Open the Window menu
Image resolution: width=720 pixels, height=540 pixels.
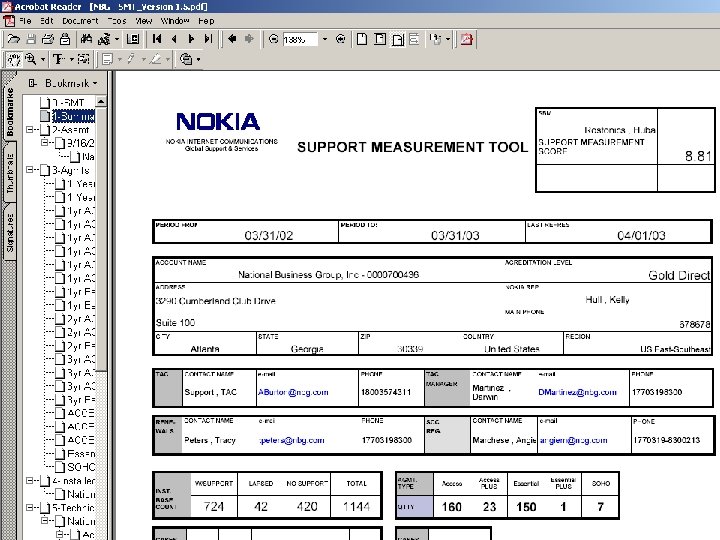click(x=175, y=21)
